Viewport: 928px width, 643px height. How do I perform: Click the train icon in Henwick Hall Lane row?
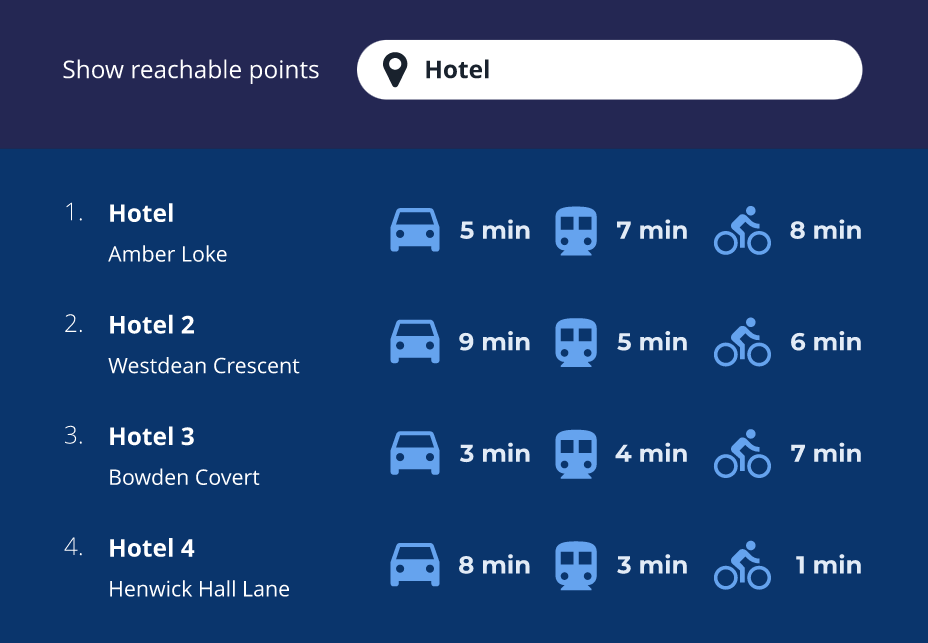click(576, 565)
